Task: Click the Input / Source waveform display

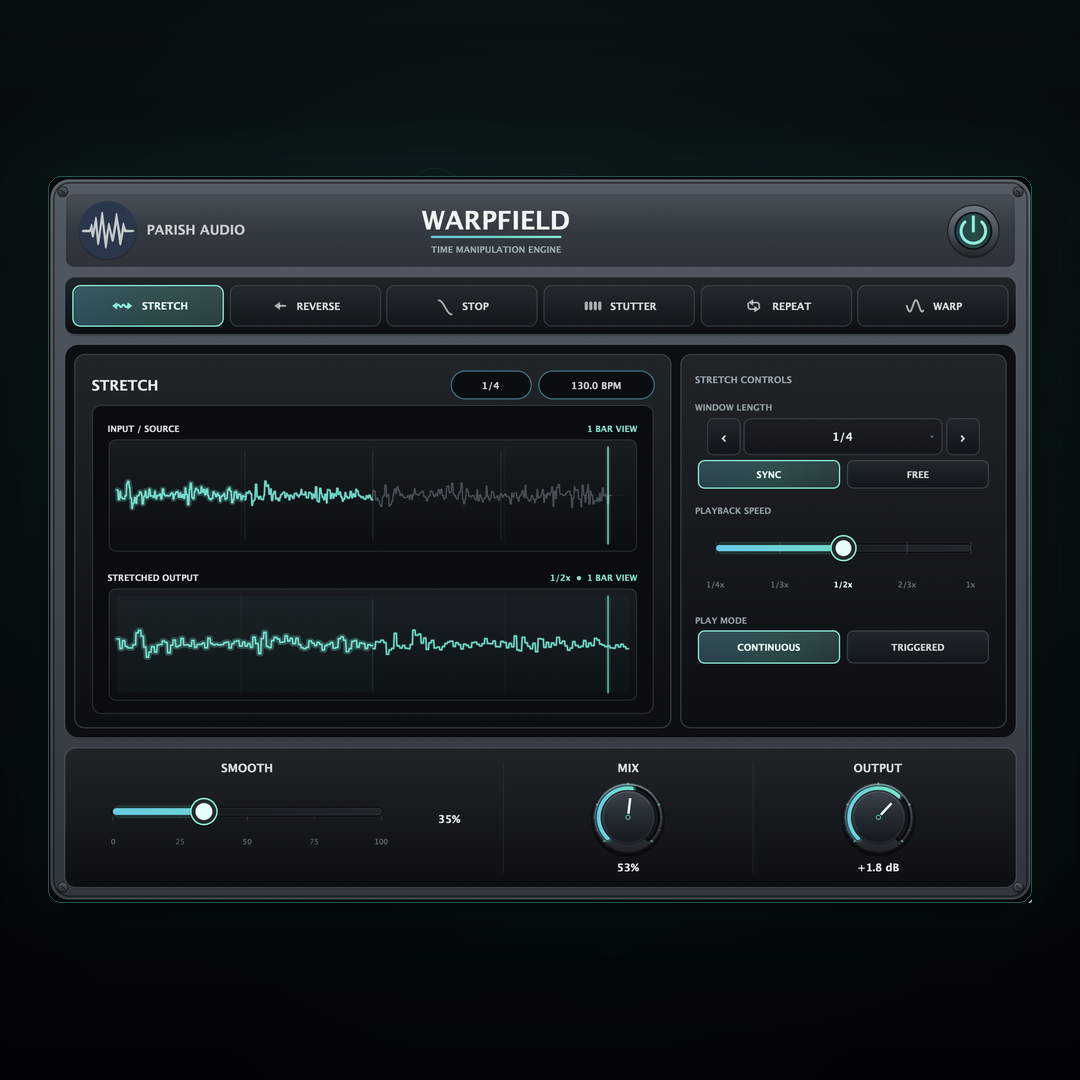Action: coord(373,496)
